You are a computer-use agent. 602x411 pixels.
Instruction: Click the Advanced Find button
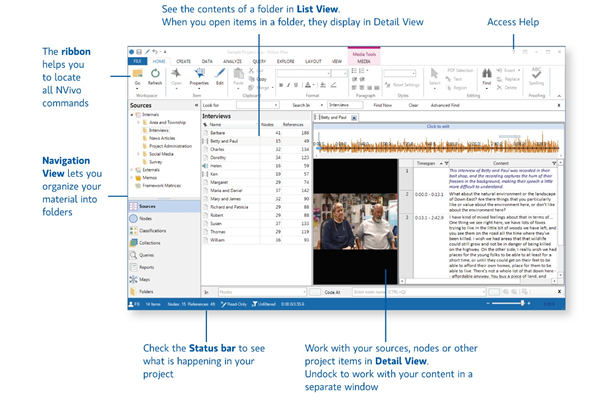click(x=445, y=105)
